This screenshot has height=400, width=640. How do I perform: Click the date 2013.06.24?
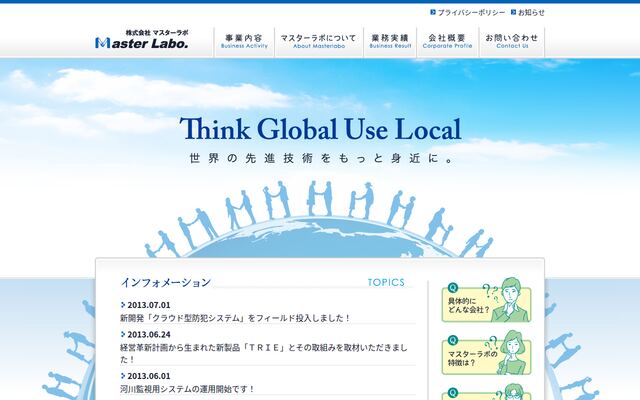pyautogui.click(x=149, y=335)
